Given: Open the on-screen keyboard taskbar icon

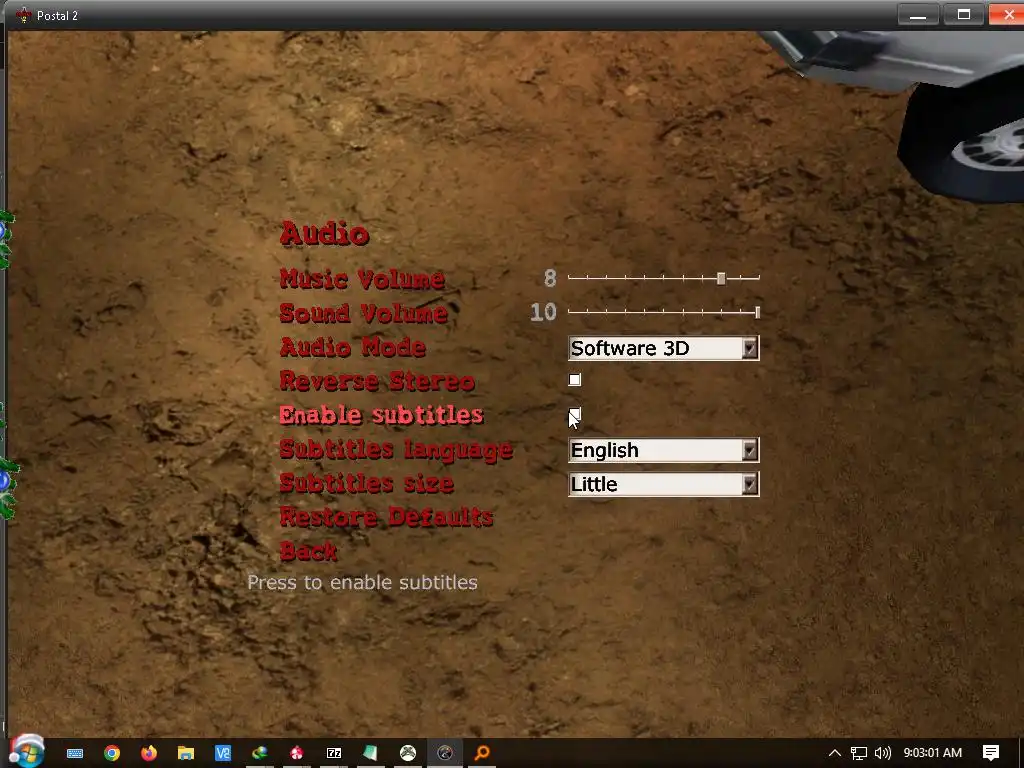Looking at the screenshot, I should click(75, 753).
